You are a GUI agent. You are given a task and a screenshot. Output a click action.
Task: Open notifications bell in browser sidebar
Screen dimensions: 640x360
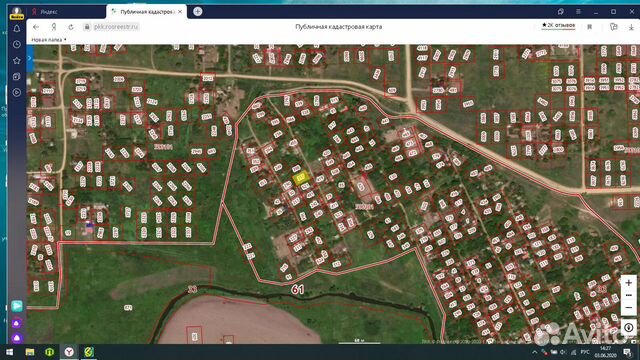[x=17, y=29]
